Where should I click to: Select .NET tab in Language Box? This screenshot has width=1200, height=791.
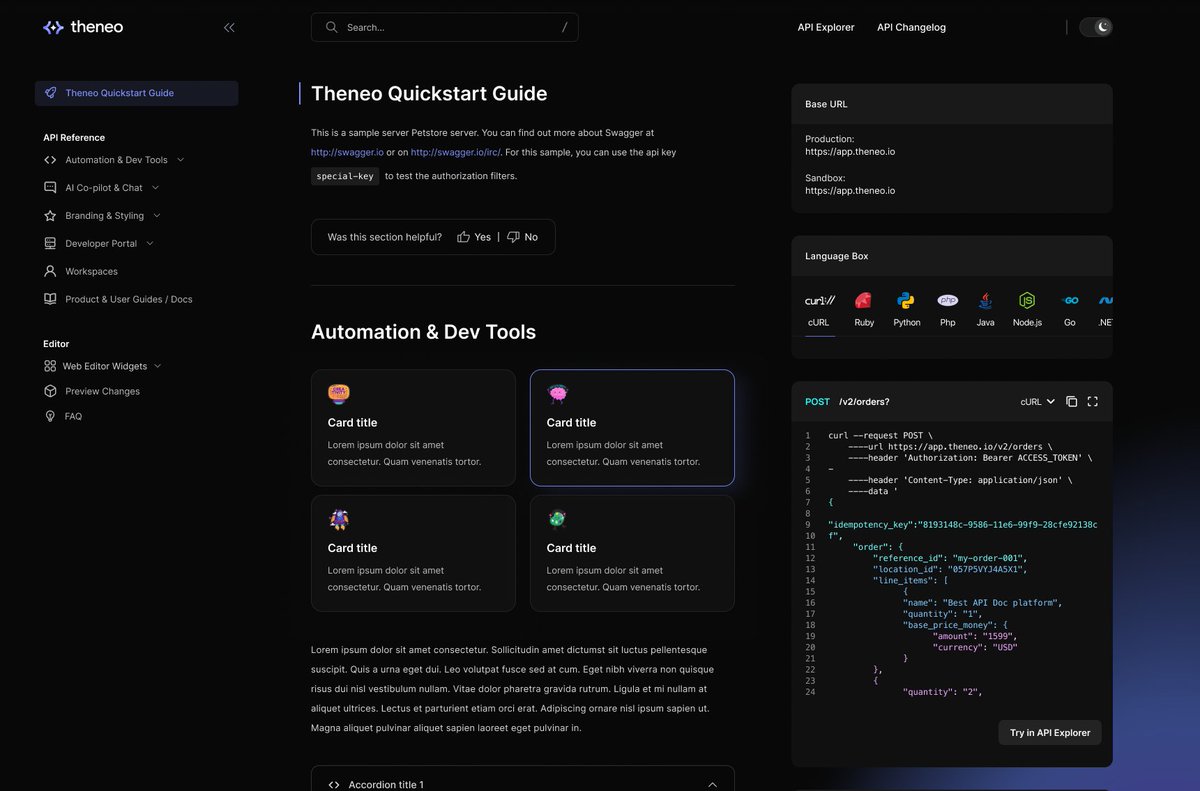[1105, 310]
